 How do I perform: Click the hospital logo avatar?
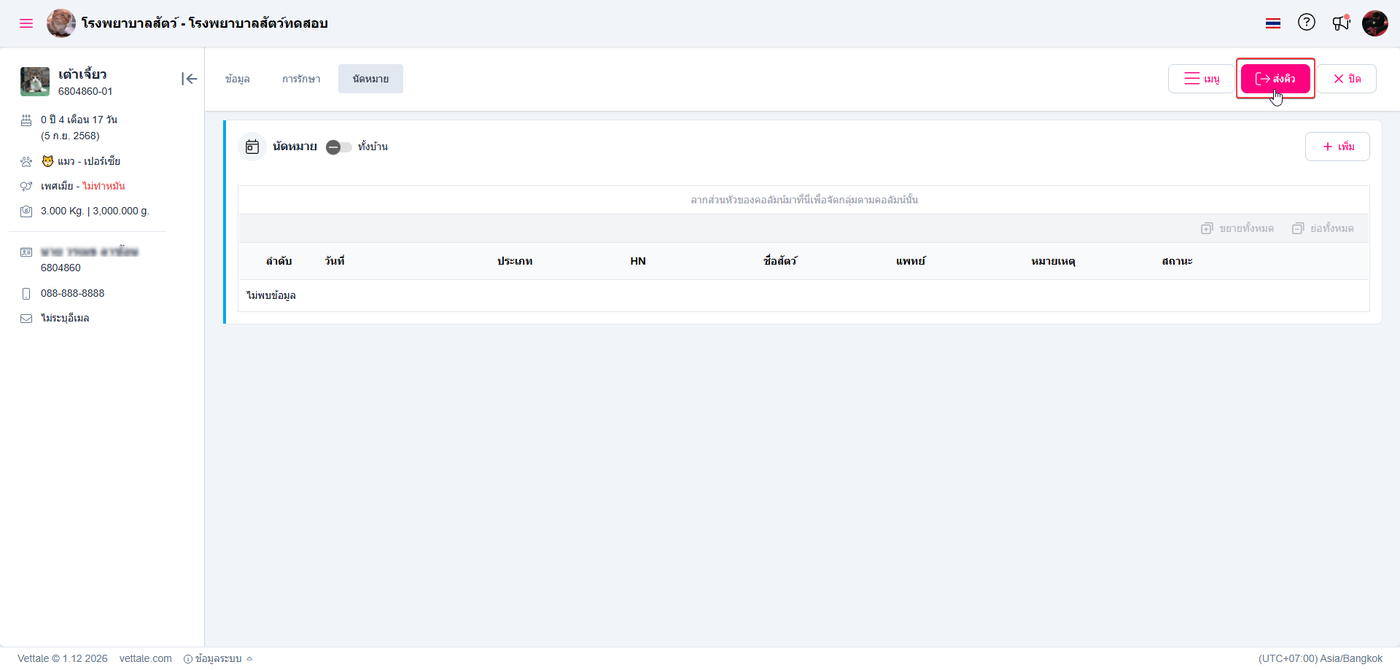tap(61, 23)
